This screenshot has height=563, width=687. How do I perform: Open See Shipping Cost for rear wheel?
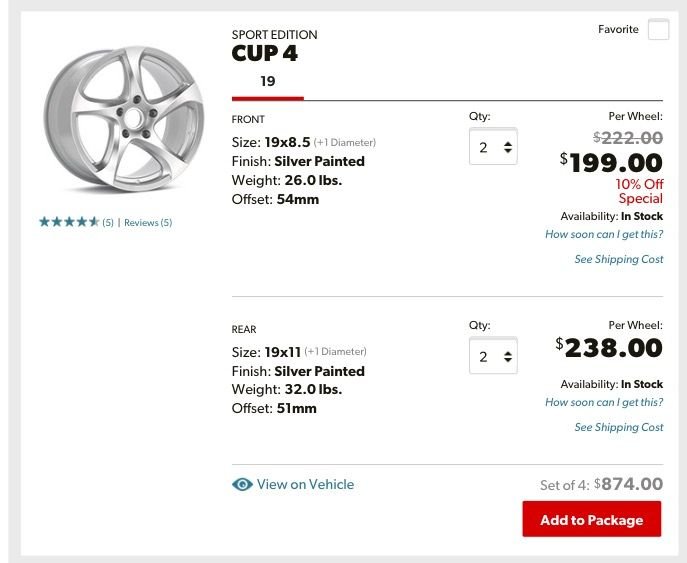(x=618, y=427)
